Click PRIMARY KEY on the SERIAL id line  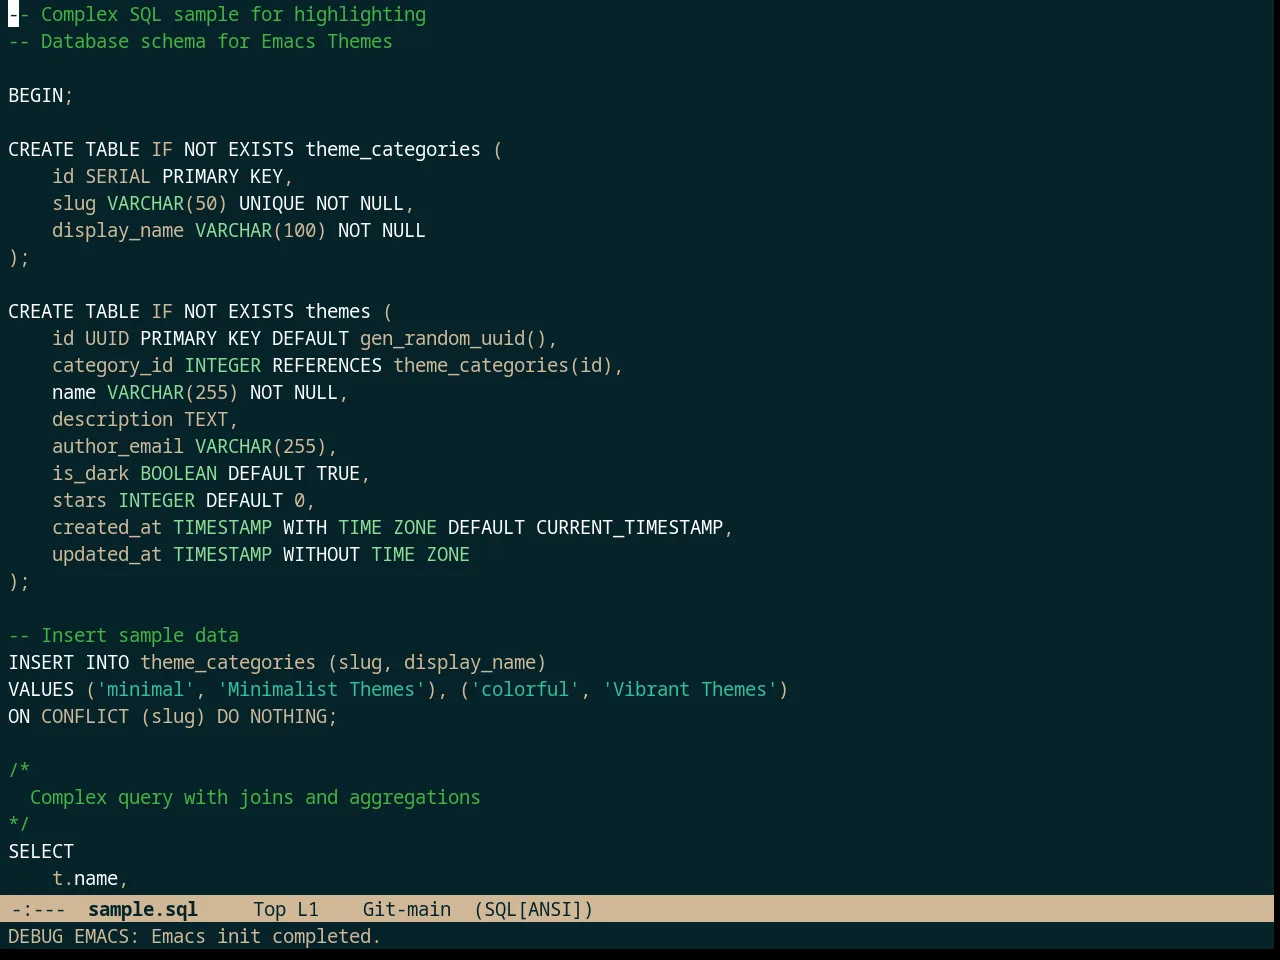(222, 176)
